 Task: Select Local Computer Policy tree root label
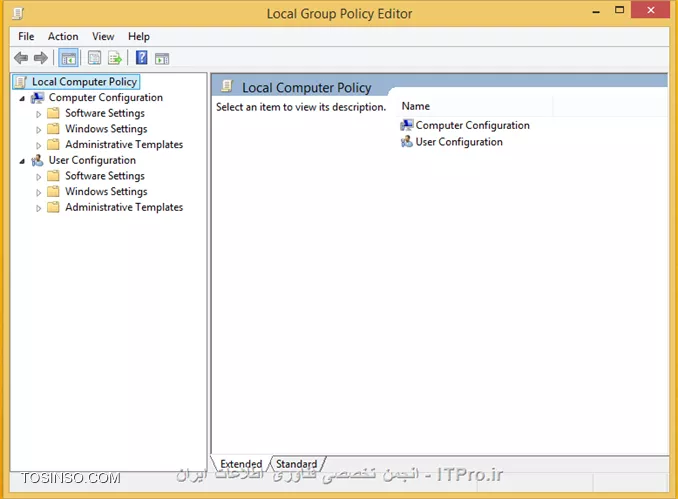84,82
